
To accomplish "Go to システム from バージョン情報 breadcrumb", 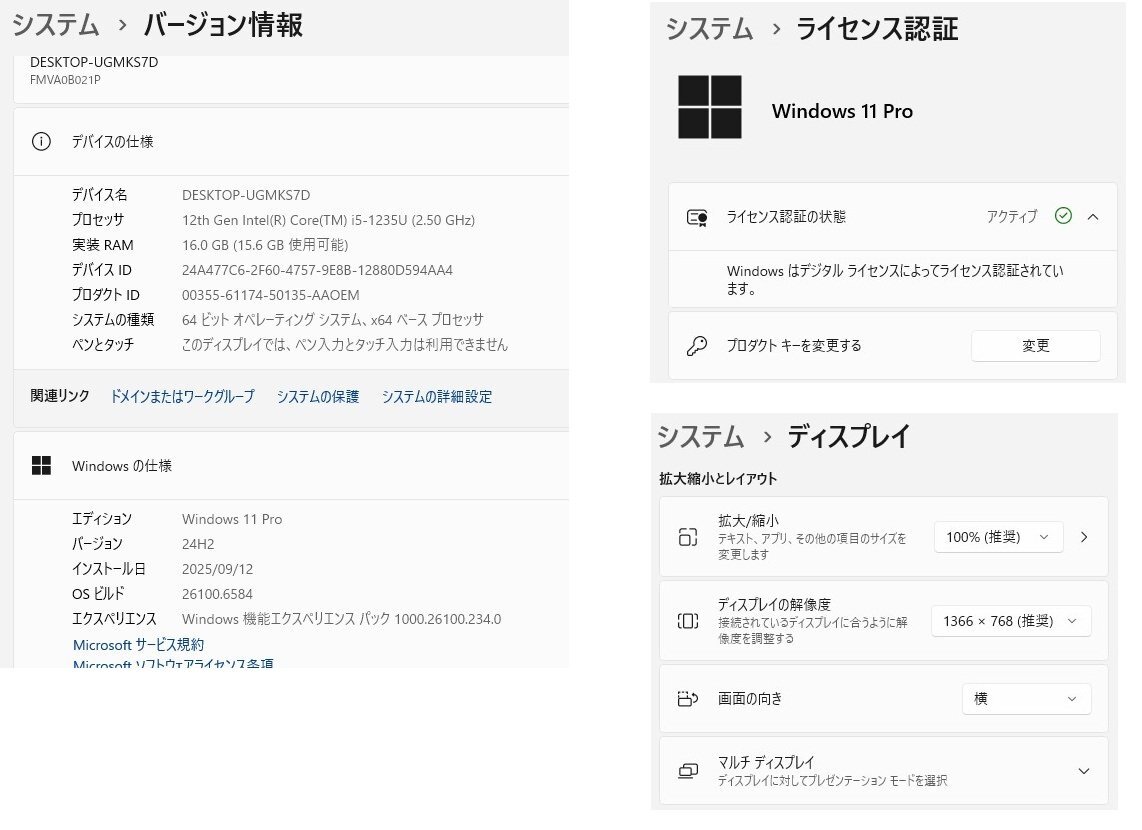I will point(55,25).
